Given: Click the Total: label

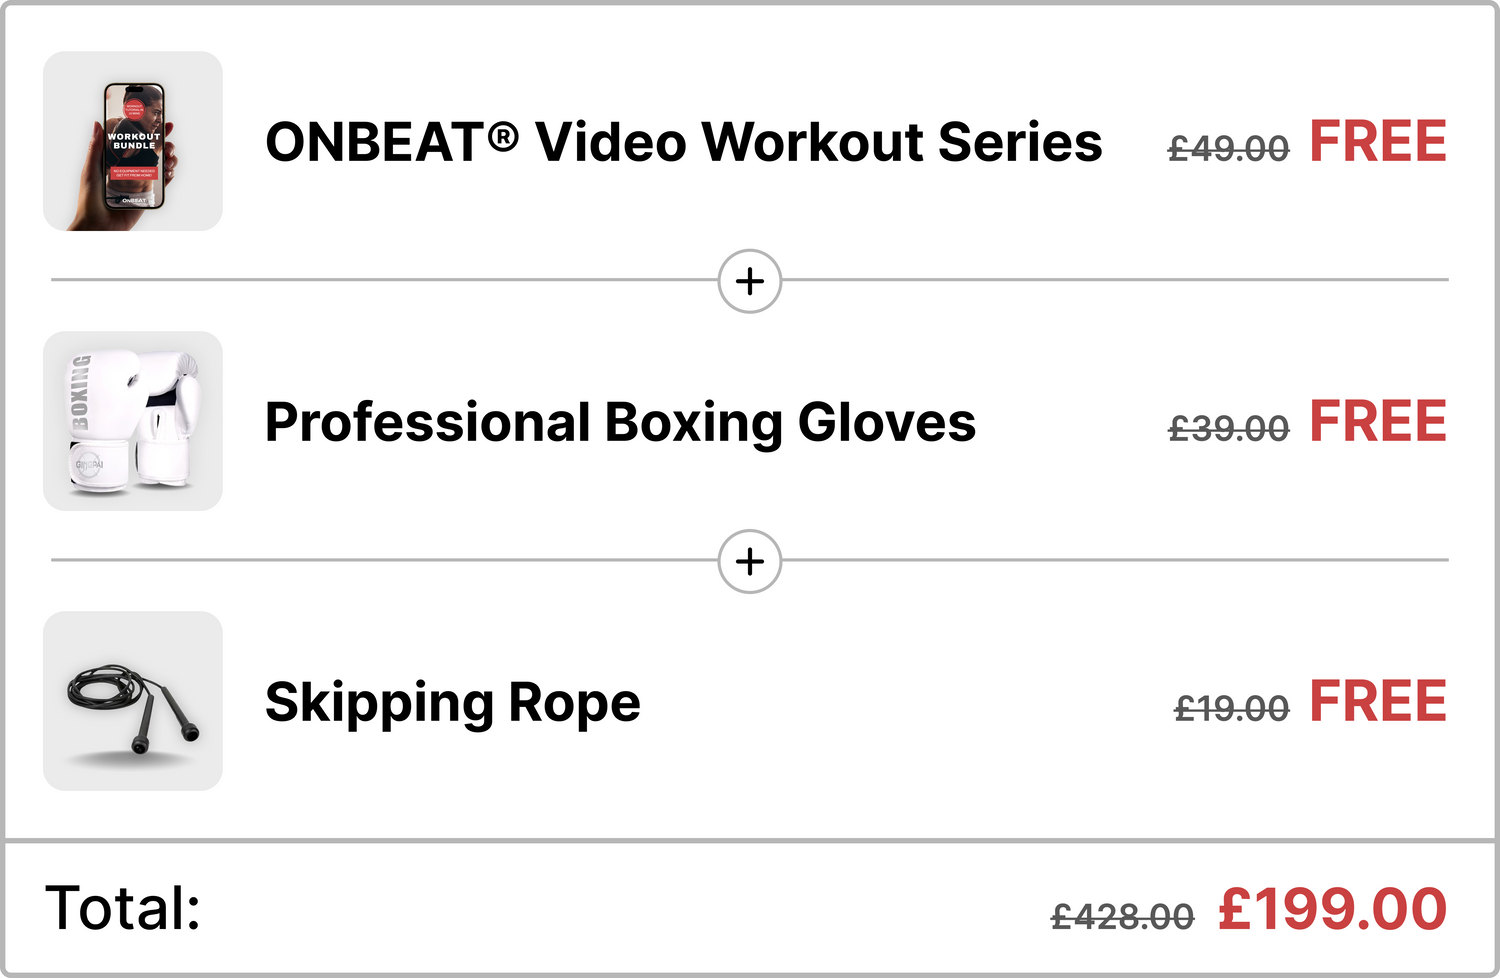Looking at the screenshot, I should [123, 908].
